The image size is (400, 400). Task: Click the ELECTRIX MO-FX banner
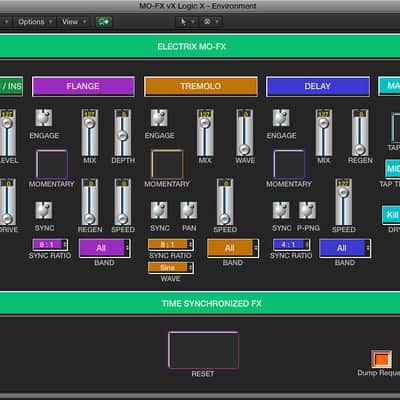point(199,46)
